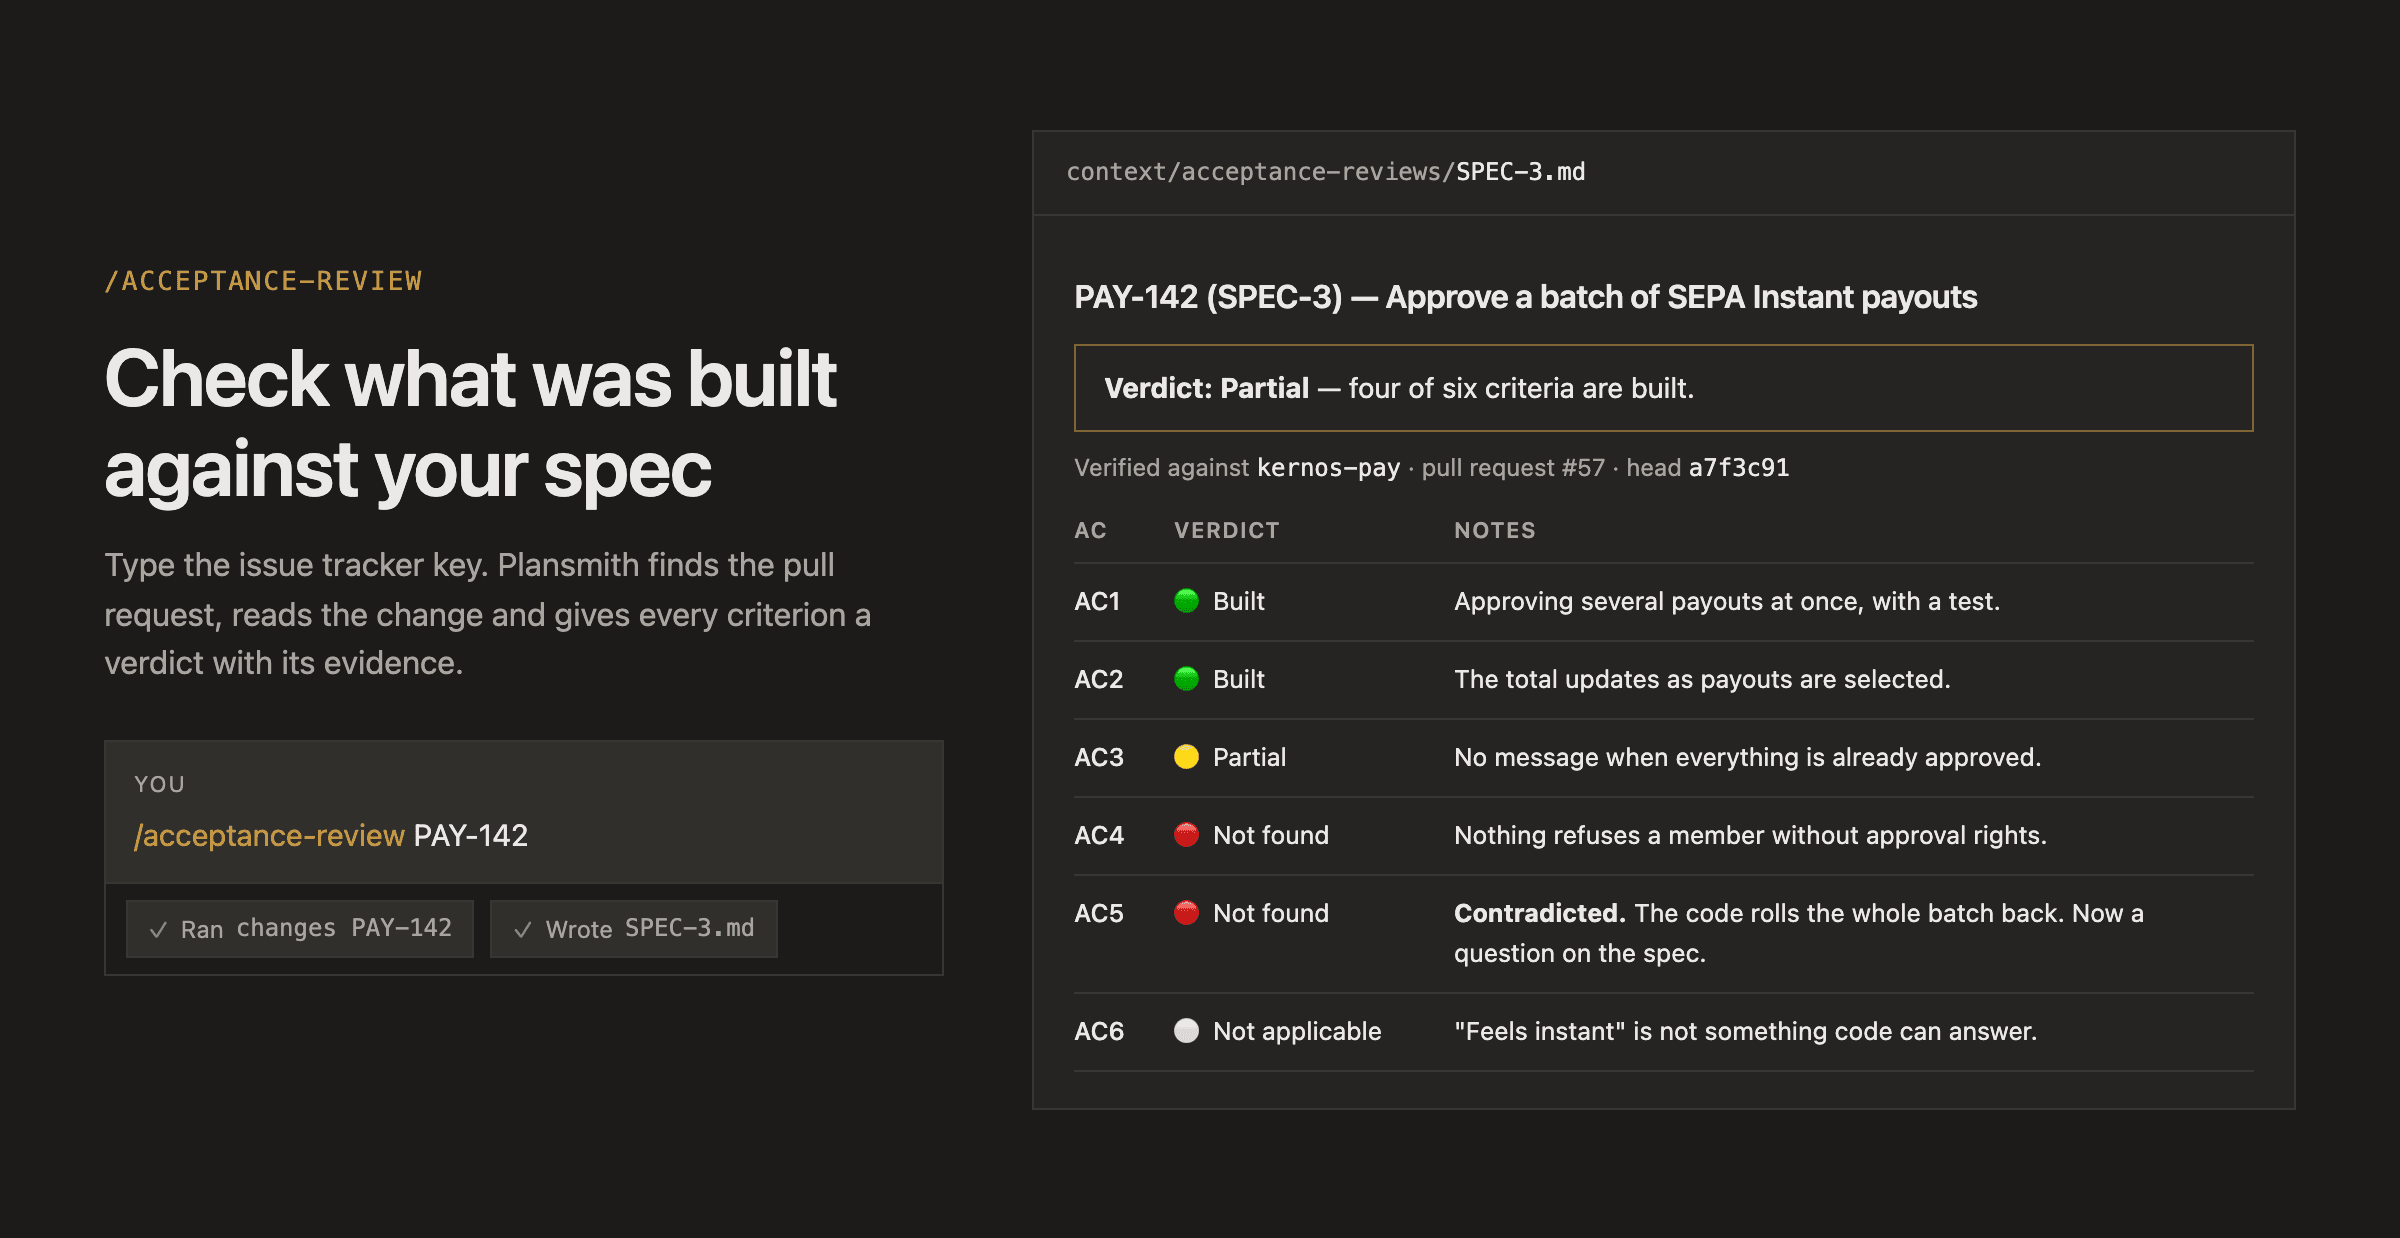The width and height of the screenshot is (2400, 1238).
Task: Click the head commit a7f3c91
Action: [x=1739, y=468]
